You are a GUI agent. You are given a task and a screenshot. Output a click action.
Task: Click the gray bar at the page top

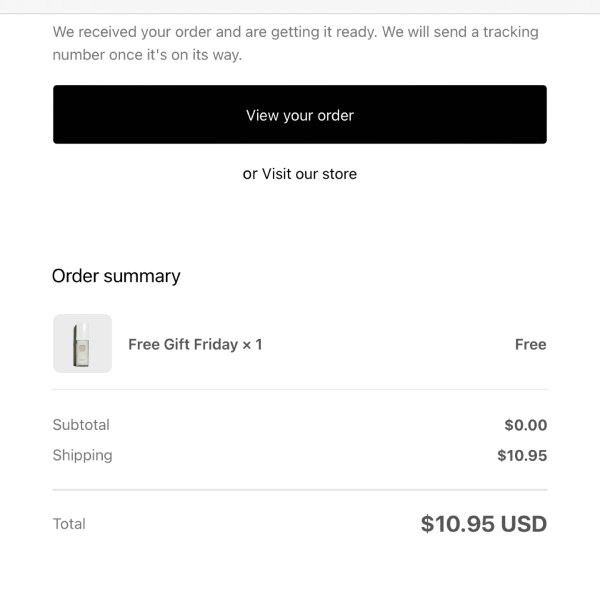coord(300,7)
